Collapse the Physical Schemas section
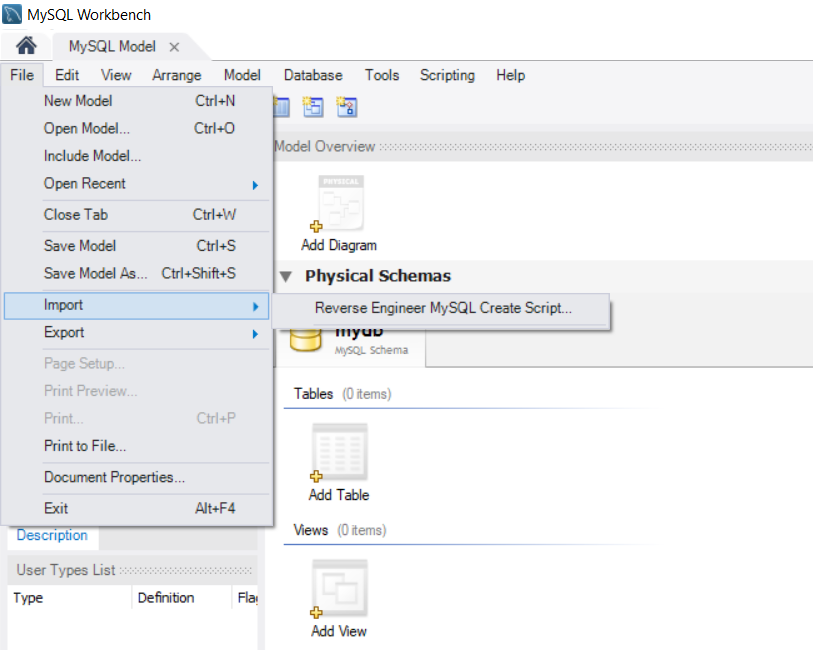813x650 pixels. (286, 276)
